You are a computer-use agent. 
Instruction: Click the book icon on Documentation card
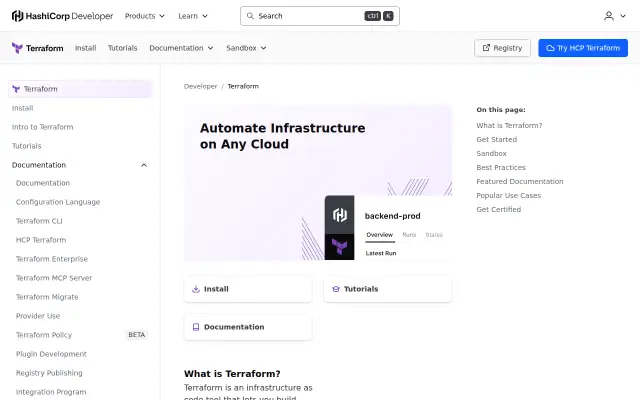pos(196,327)
